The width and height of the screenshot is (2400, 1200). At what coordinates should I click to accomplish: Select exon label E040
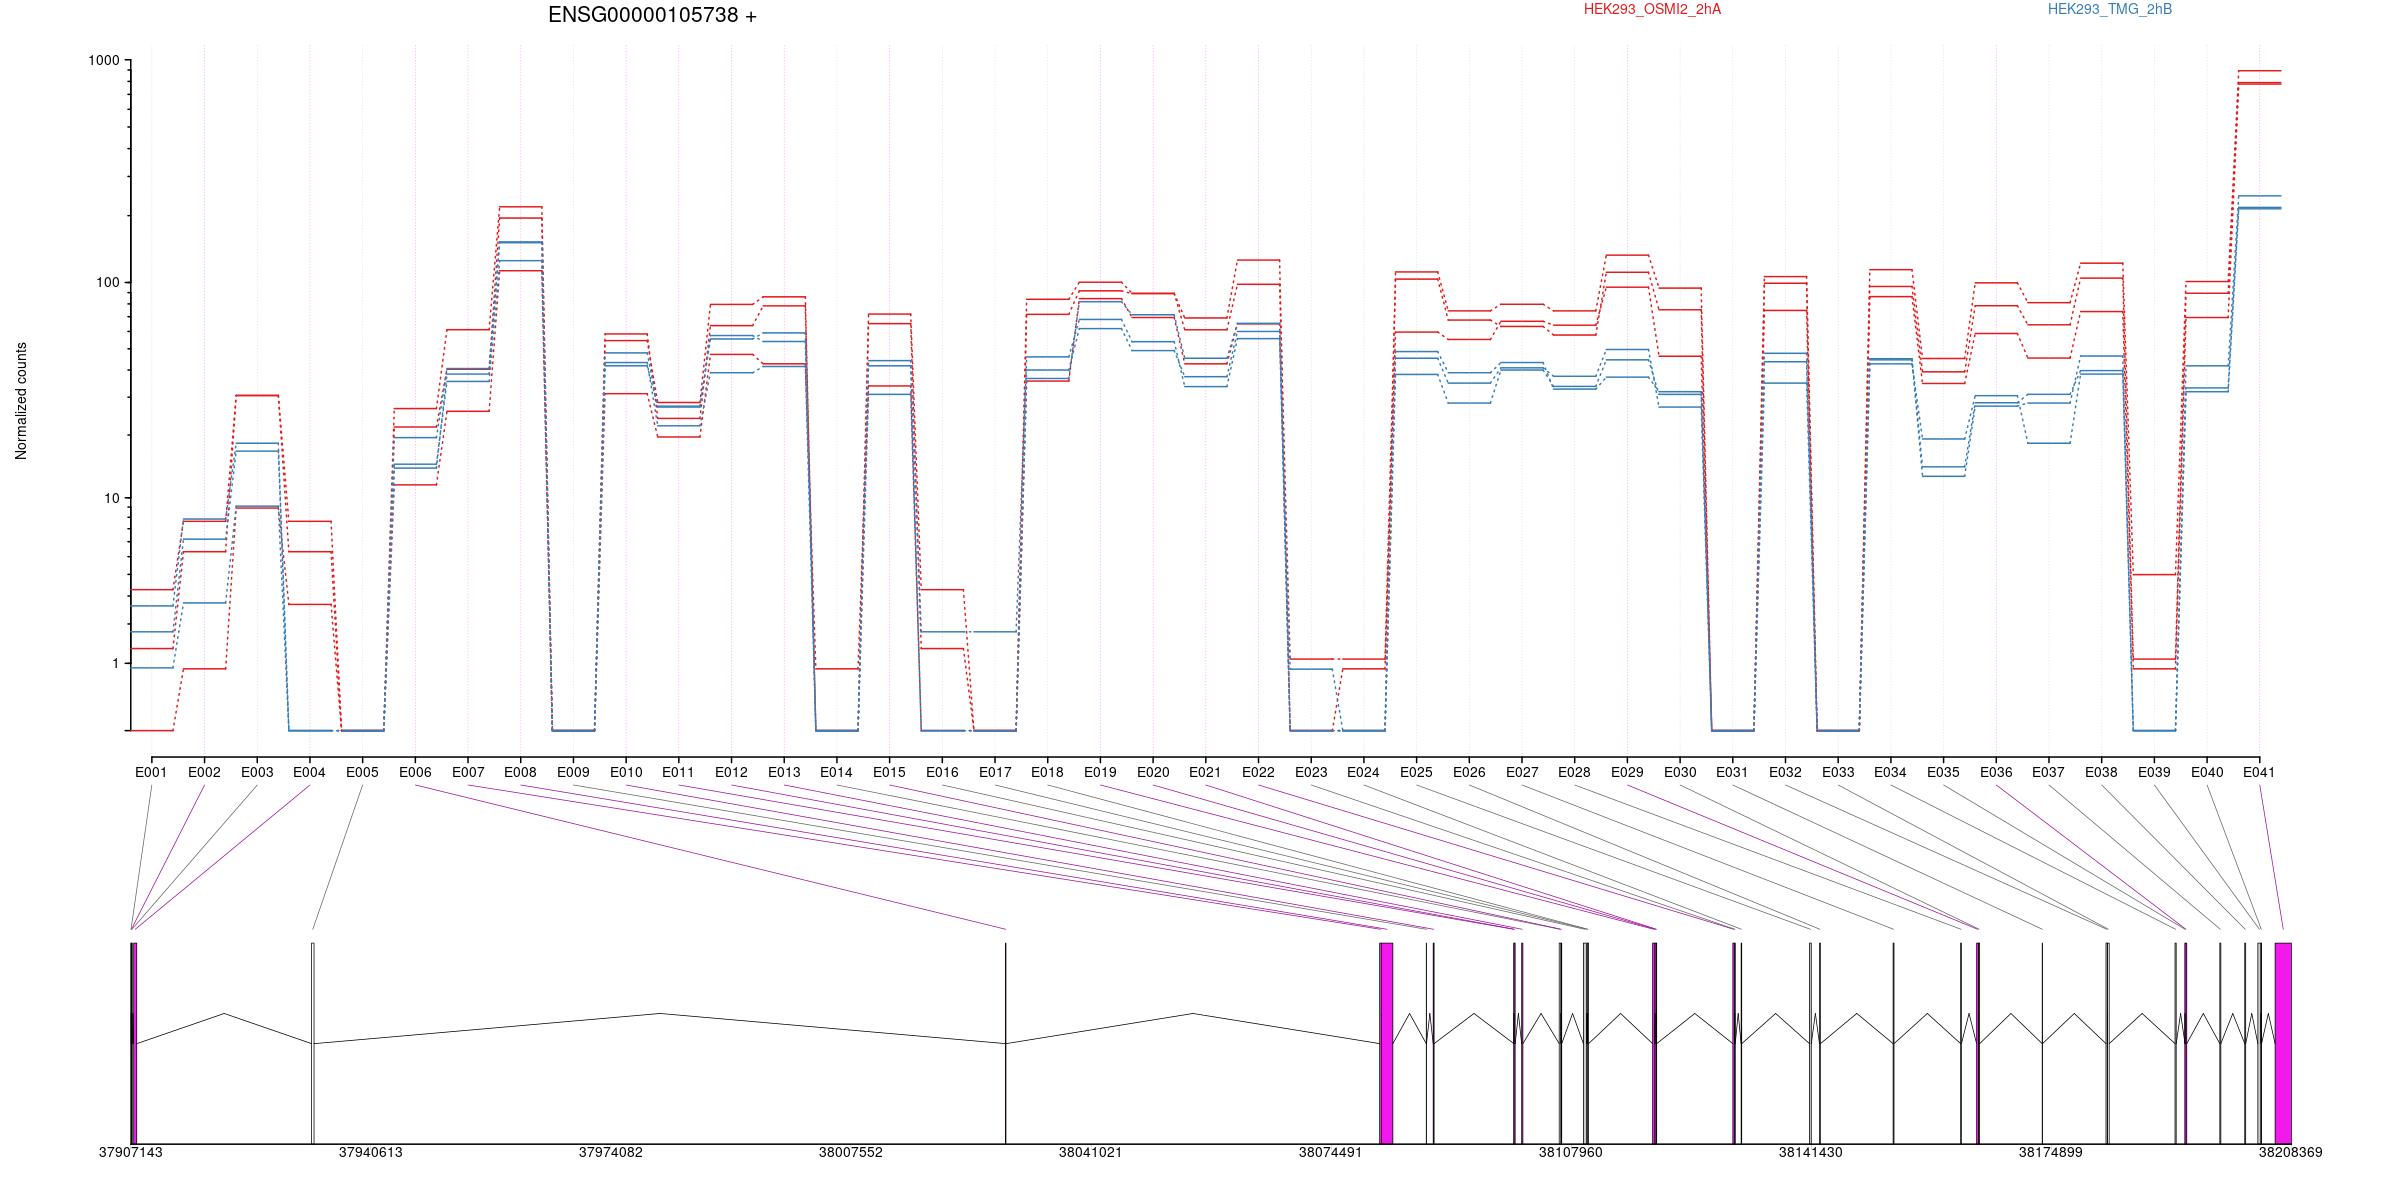pos(2207,772)
